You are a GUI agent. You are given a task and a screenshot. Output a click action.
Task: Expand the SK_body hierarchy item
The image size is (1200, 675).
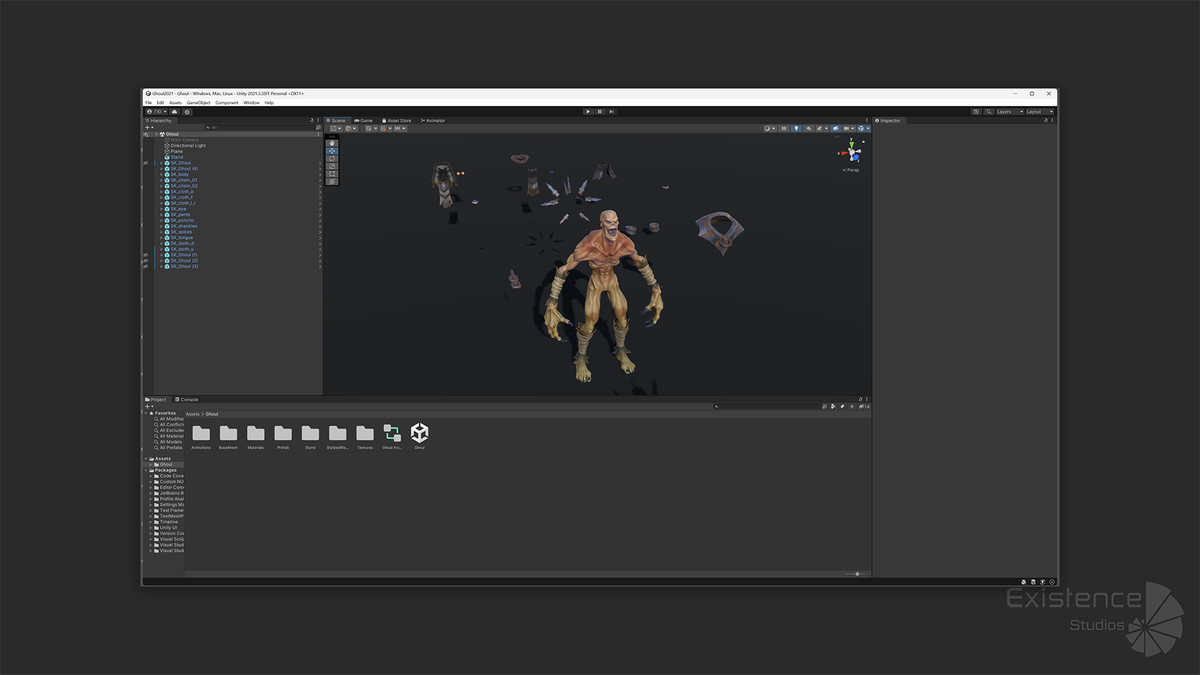(160, 175)
